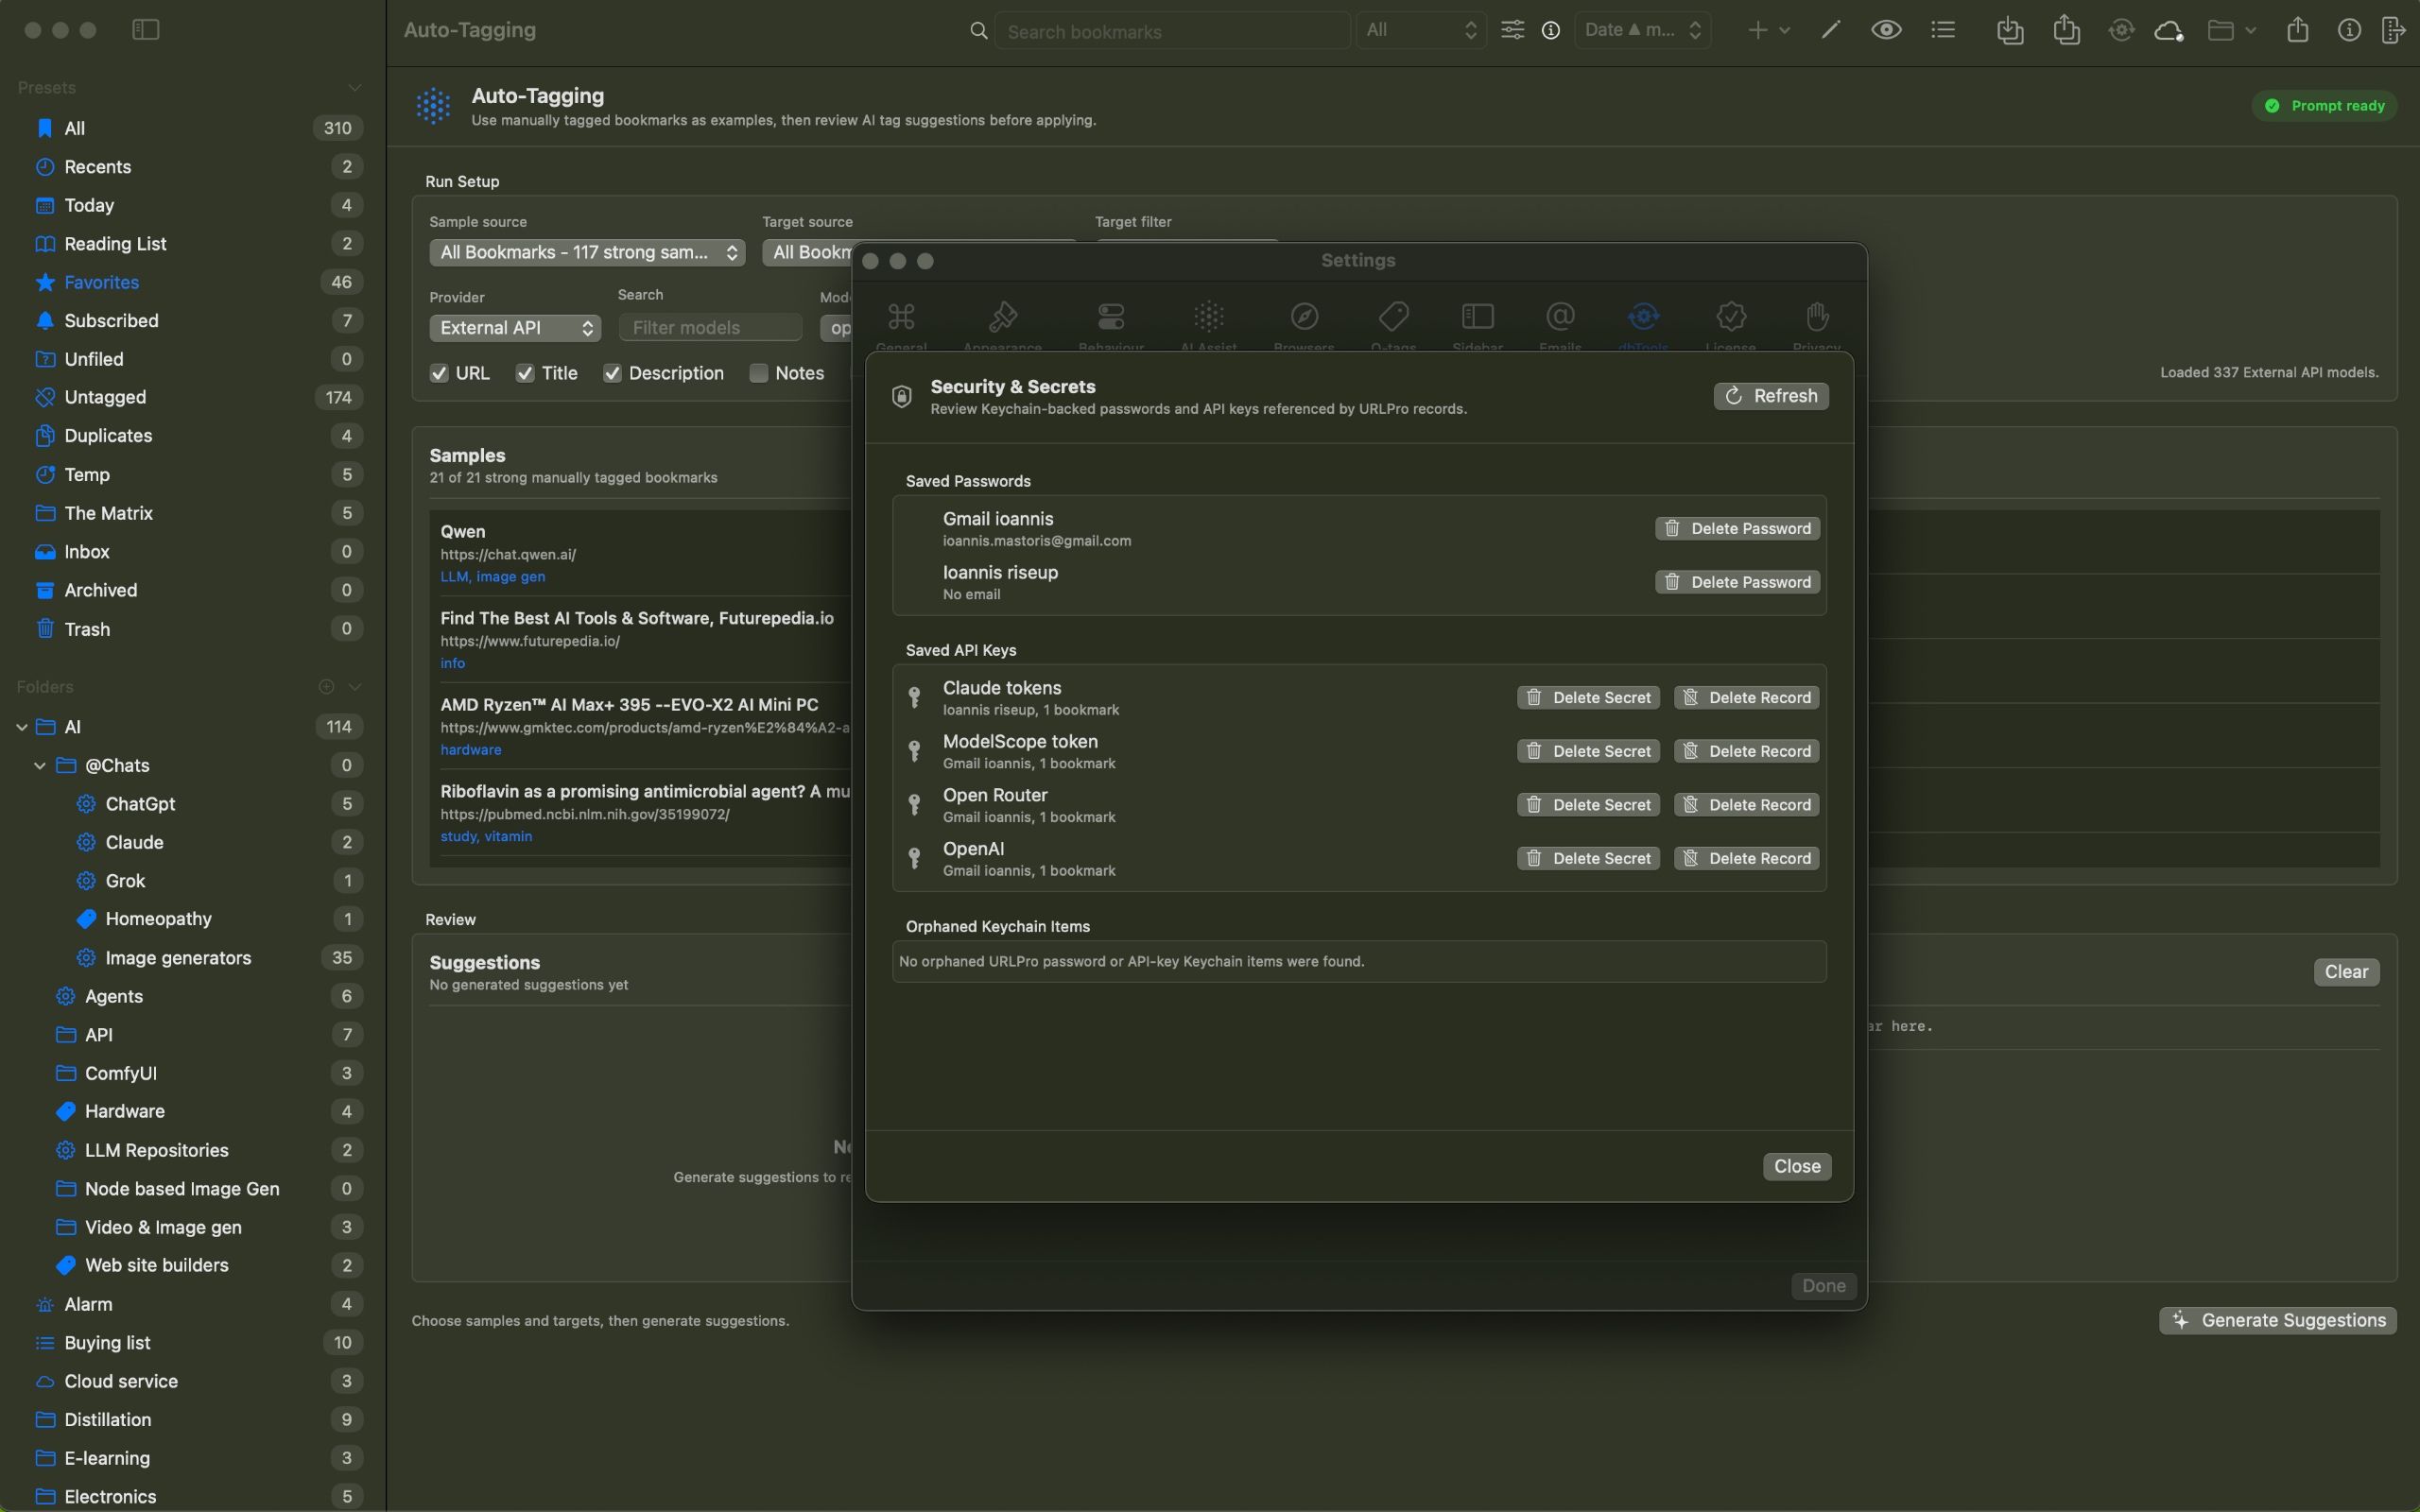Image resolution: width=2420 pixels, height=1512 pixels.
Task: Collapse the AI folder in sidebar
Action: coord(22,727)
